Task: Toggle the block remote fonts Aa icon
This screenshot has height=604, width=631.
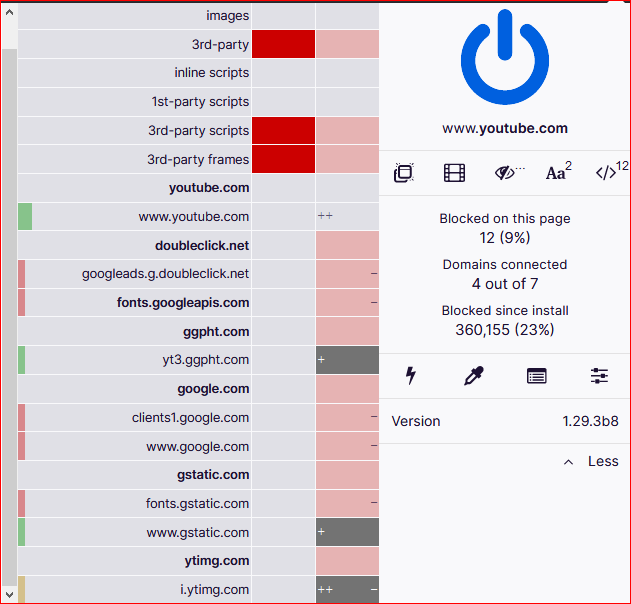Action: pyautogui.click(x=559, y=172)
